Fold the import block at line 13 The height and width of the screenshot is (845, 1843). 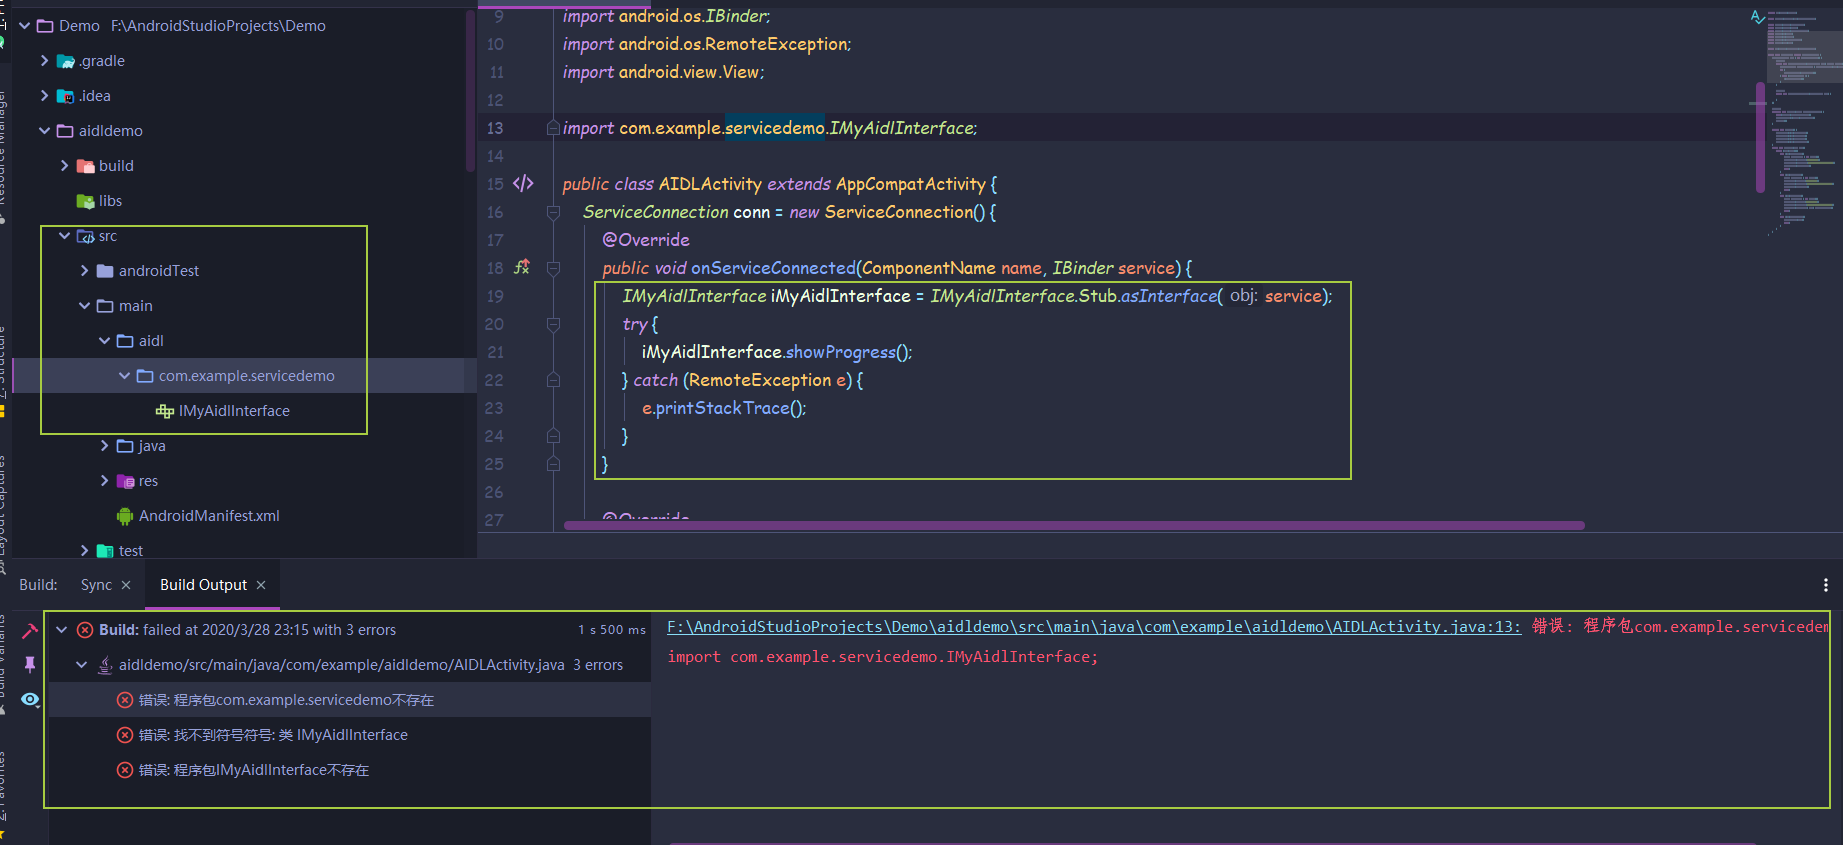553,128
